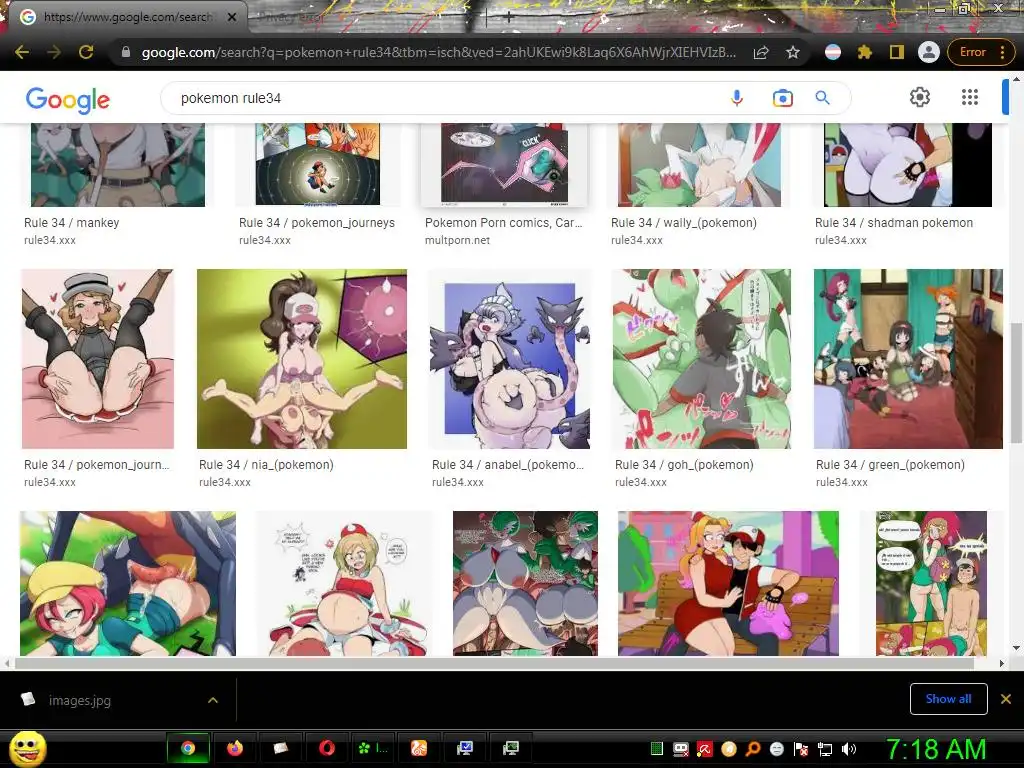Show all downloads
The image size is (1024, 768).
pos(948,699)
